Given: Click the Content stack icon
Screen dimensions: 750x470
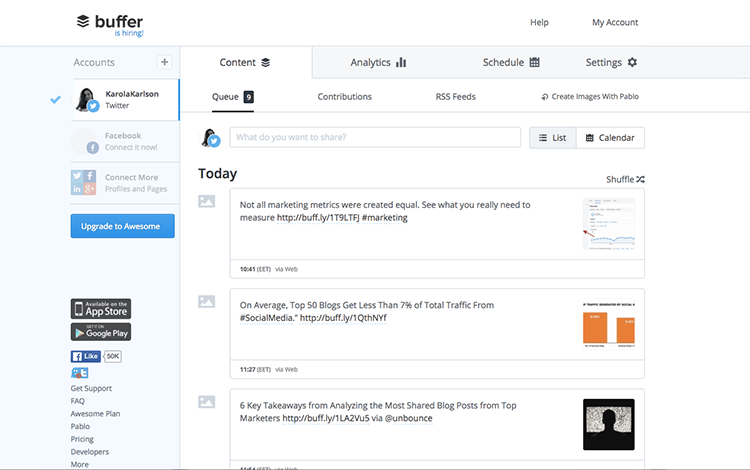Looking at the screenshot, I should tap(265, 62).
